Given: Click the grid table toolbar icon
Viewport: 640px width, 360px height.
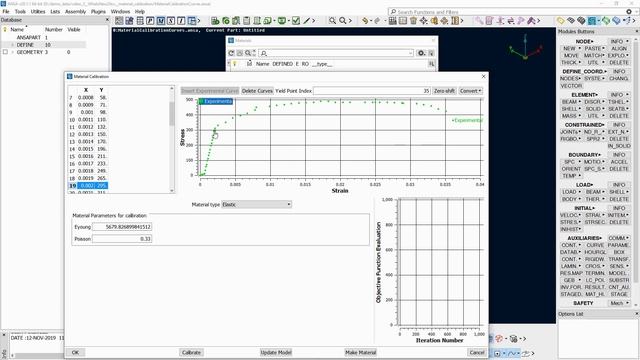Looking at the screenshot, I should (140, 20).
